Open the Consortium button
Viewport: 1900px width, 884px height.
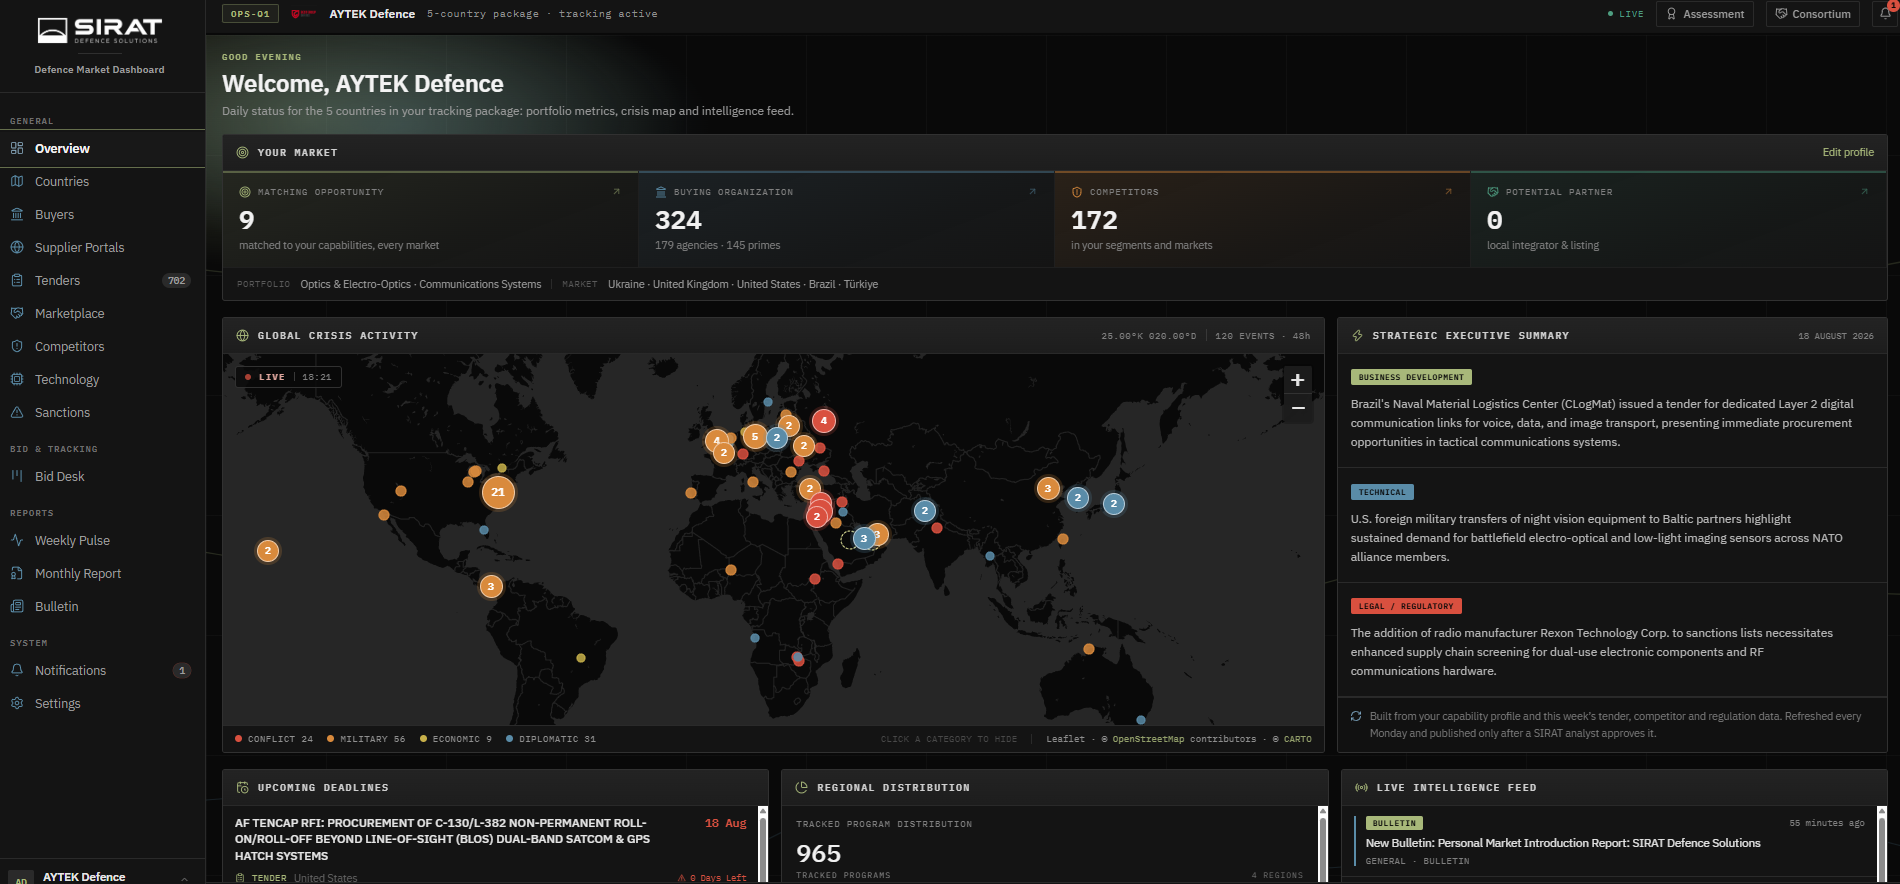[x=1813, y=14]
